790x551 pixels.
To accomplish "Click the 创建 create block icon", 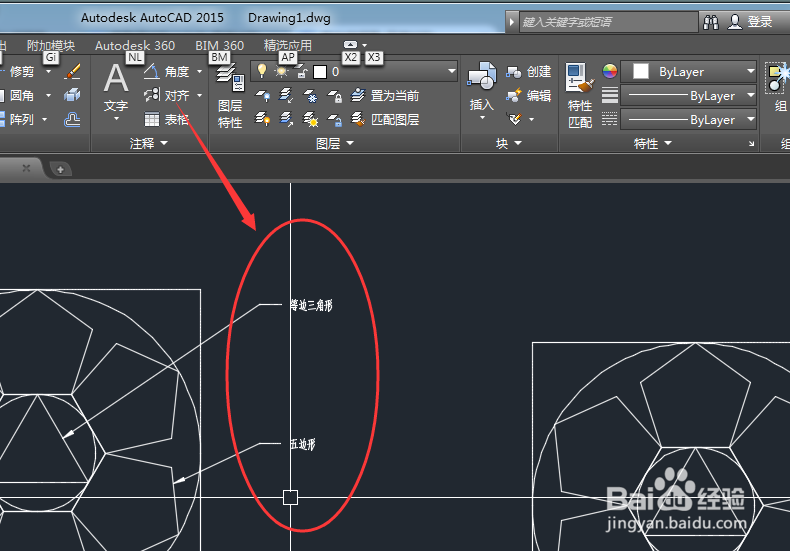I will pos(513,72).
